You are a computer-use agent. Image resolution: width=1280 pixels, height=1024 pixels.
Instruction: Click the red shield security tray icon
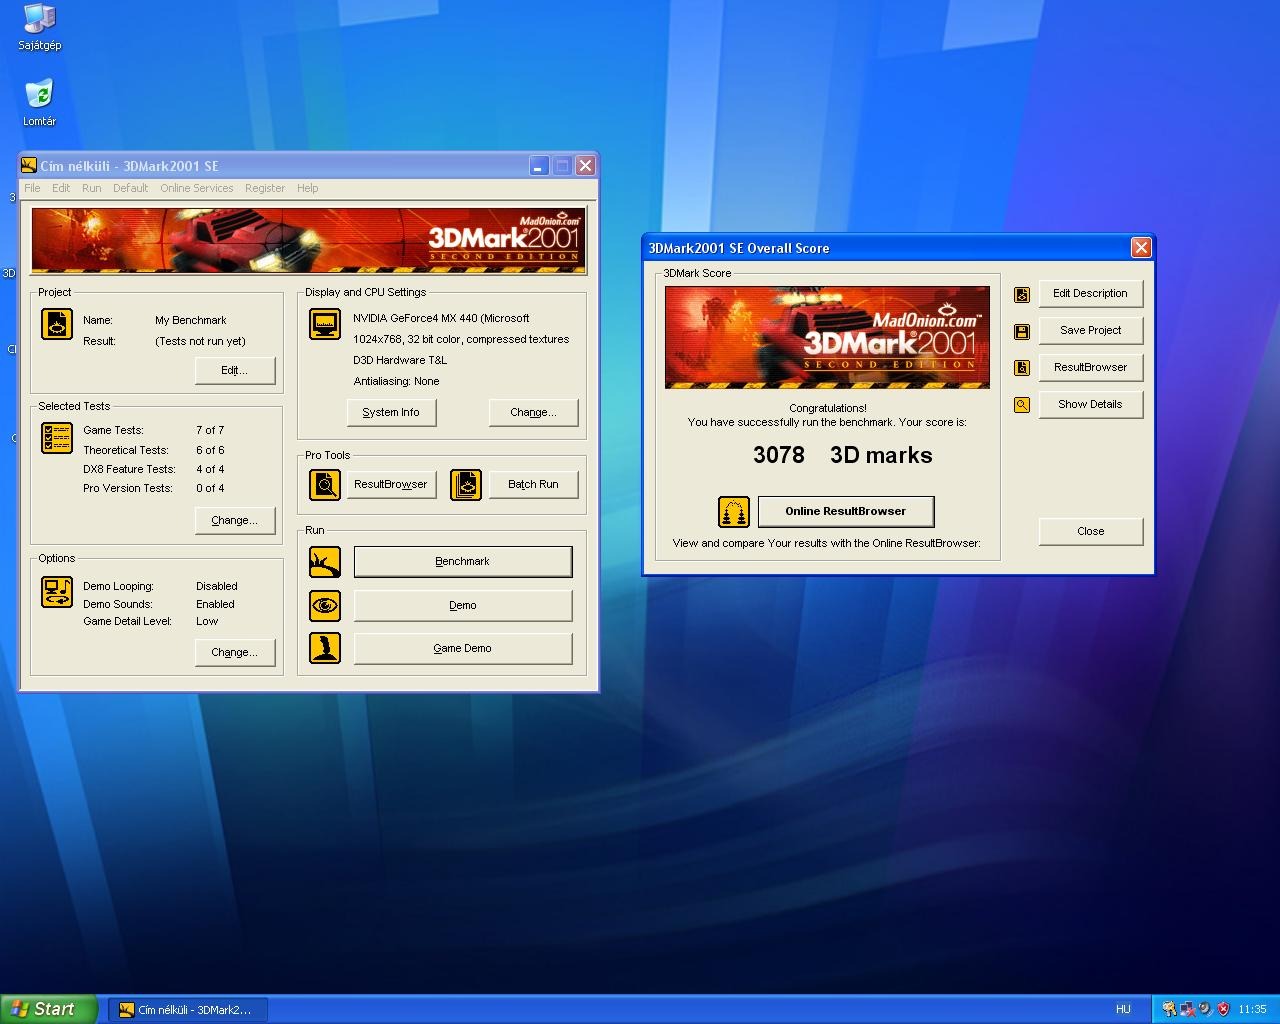[1223, 1010]
